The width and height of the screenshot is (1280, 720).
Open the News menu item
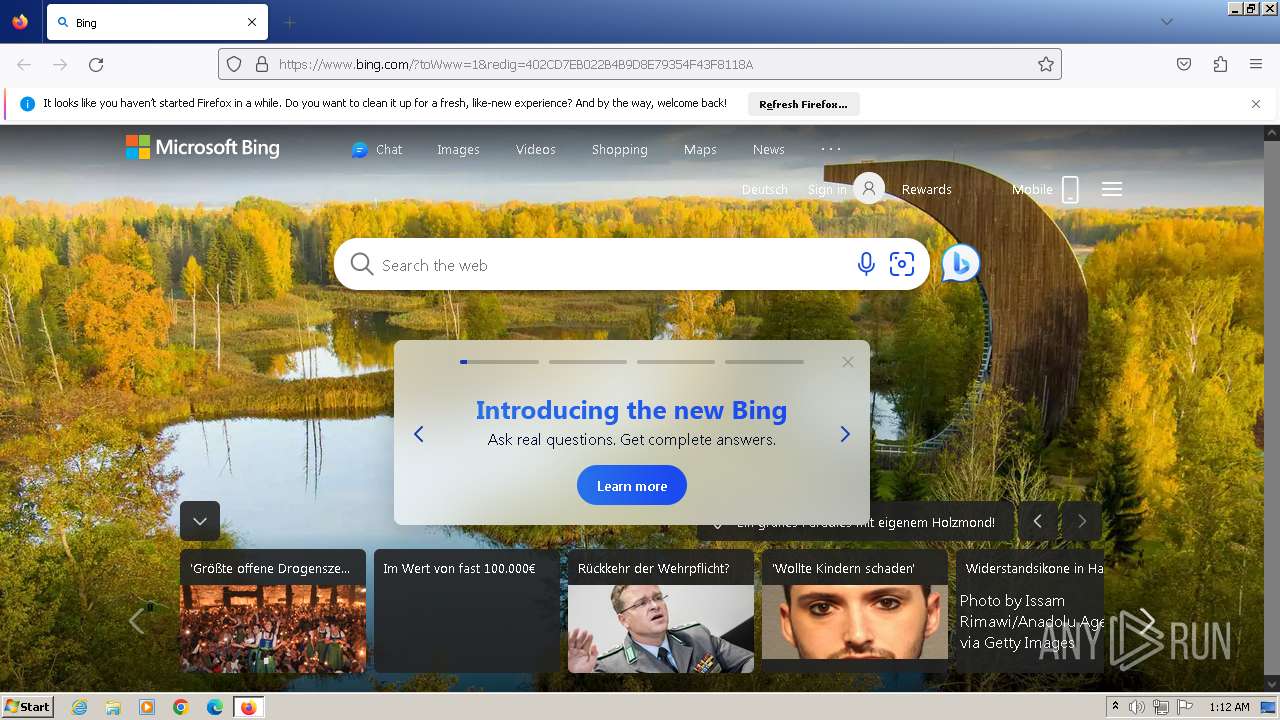tap(768, 149)
